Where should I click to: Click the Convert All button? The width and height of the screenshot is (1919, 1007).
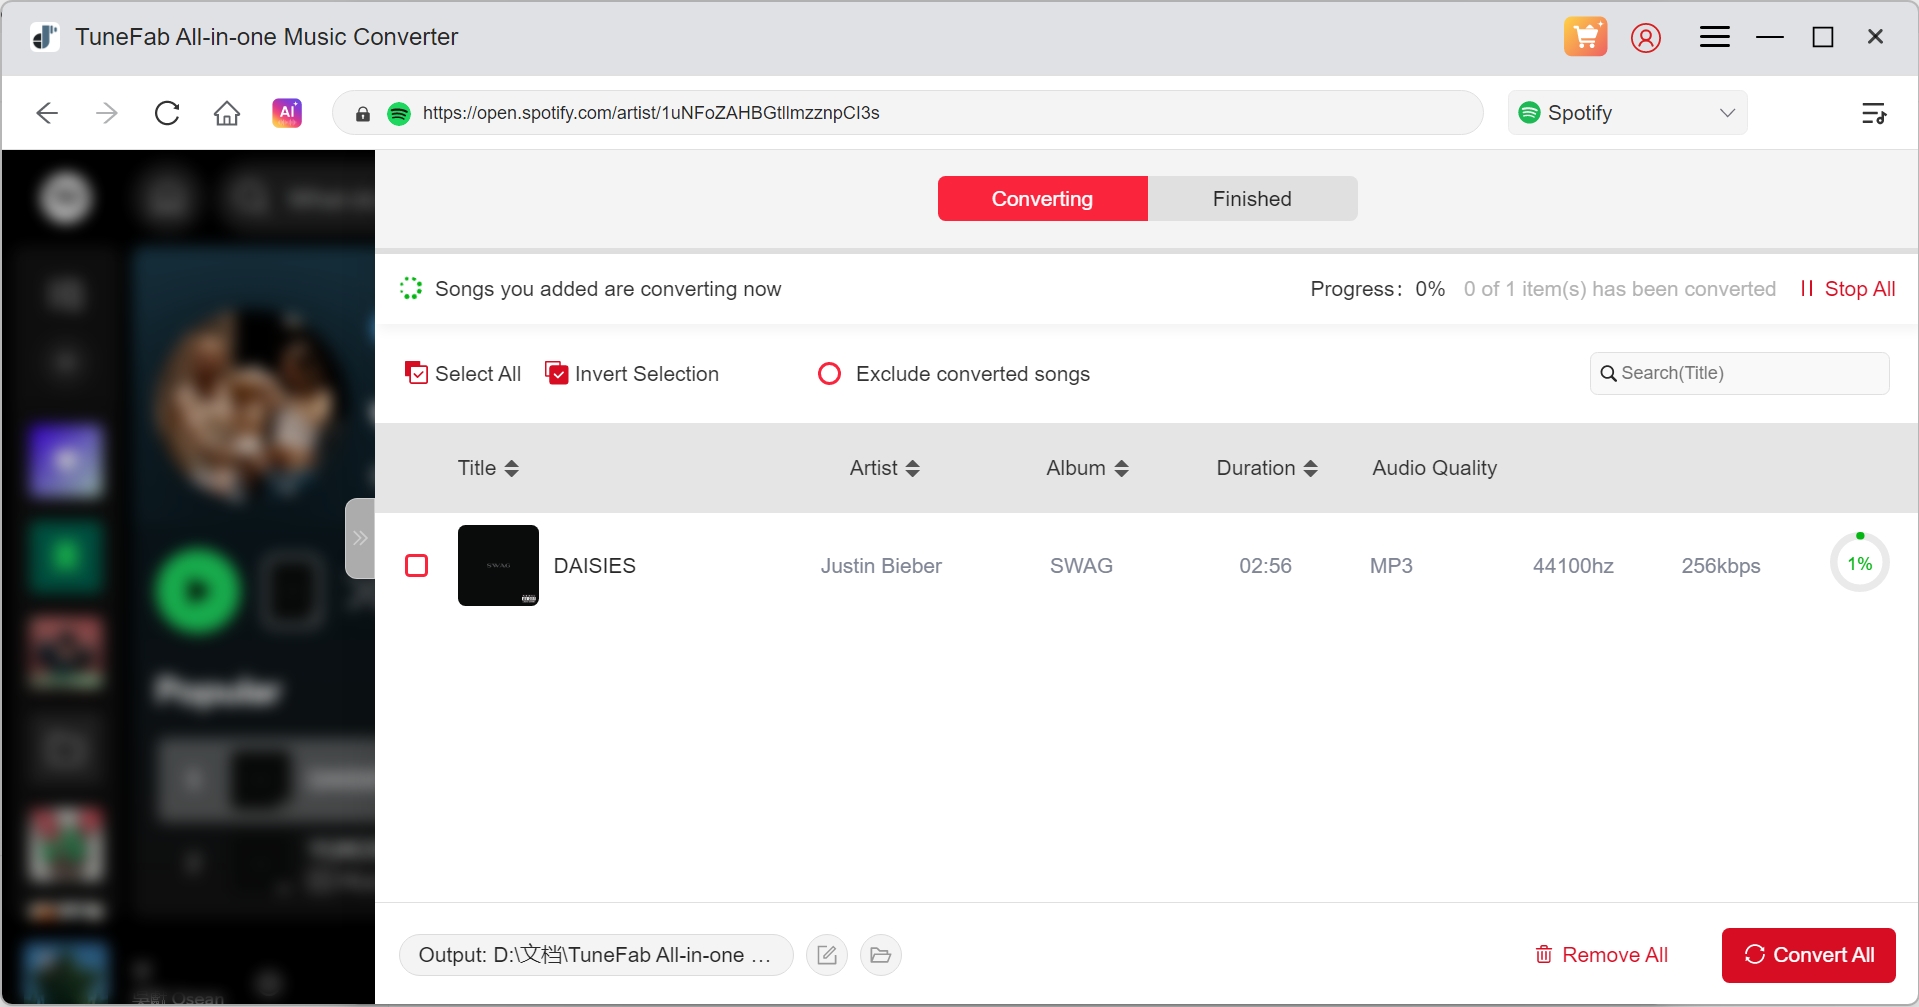click(1808, 954)
